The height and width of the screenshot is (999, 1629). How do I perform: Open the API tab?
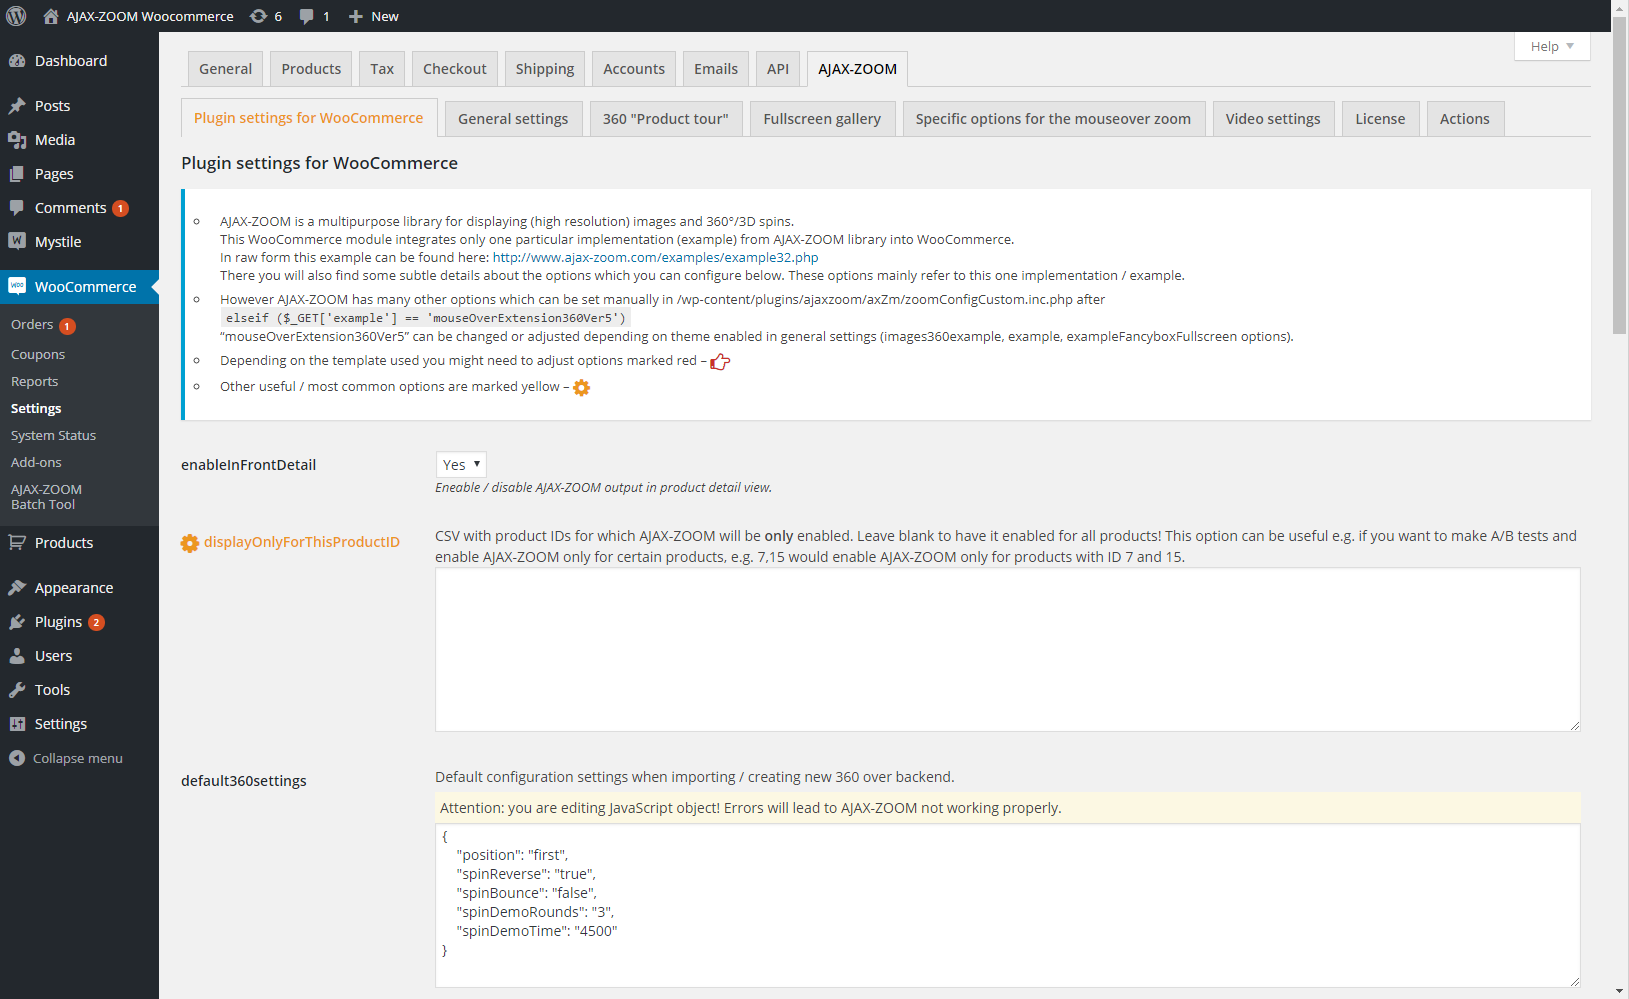click(x=778, y=69)
